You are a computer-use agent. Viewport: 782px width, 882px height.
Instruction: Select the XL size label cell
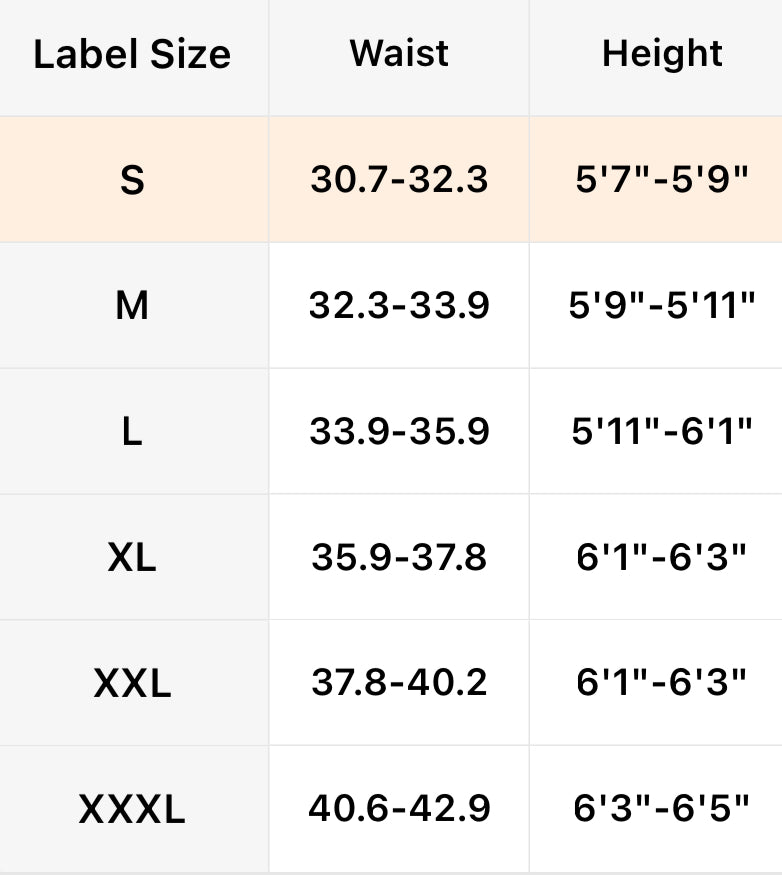(132, 558)
